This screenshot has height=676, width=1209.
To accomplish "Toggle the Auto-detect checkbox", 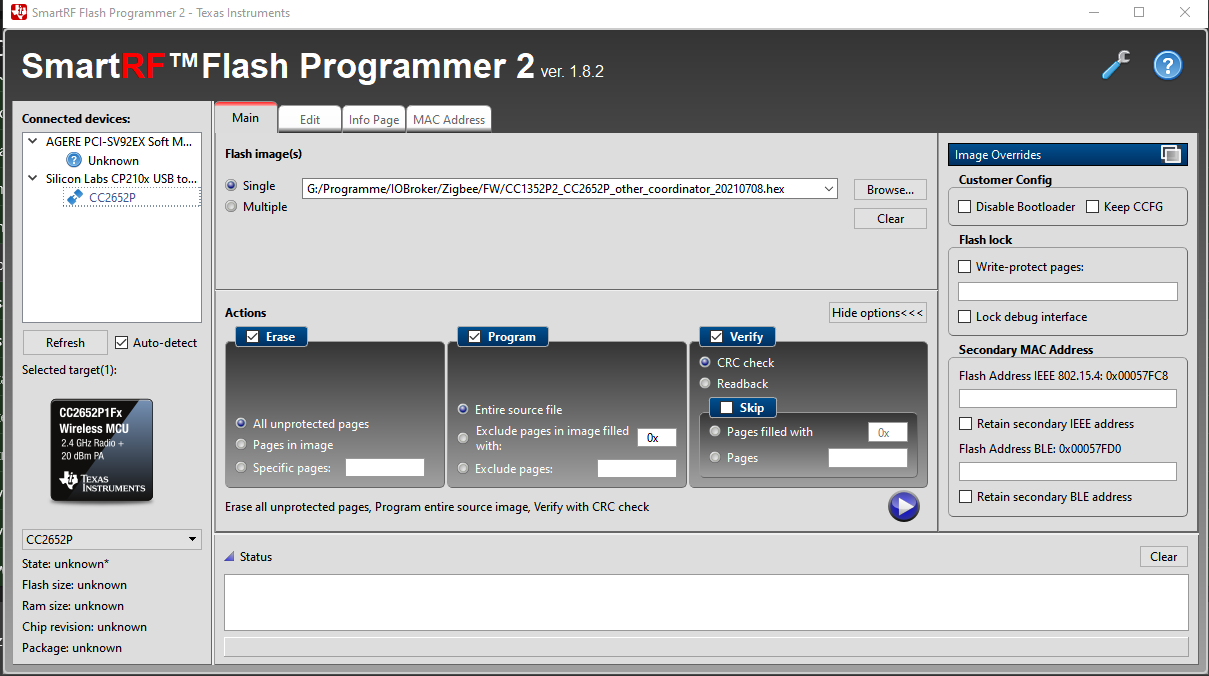I will 122,343.
